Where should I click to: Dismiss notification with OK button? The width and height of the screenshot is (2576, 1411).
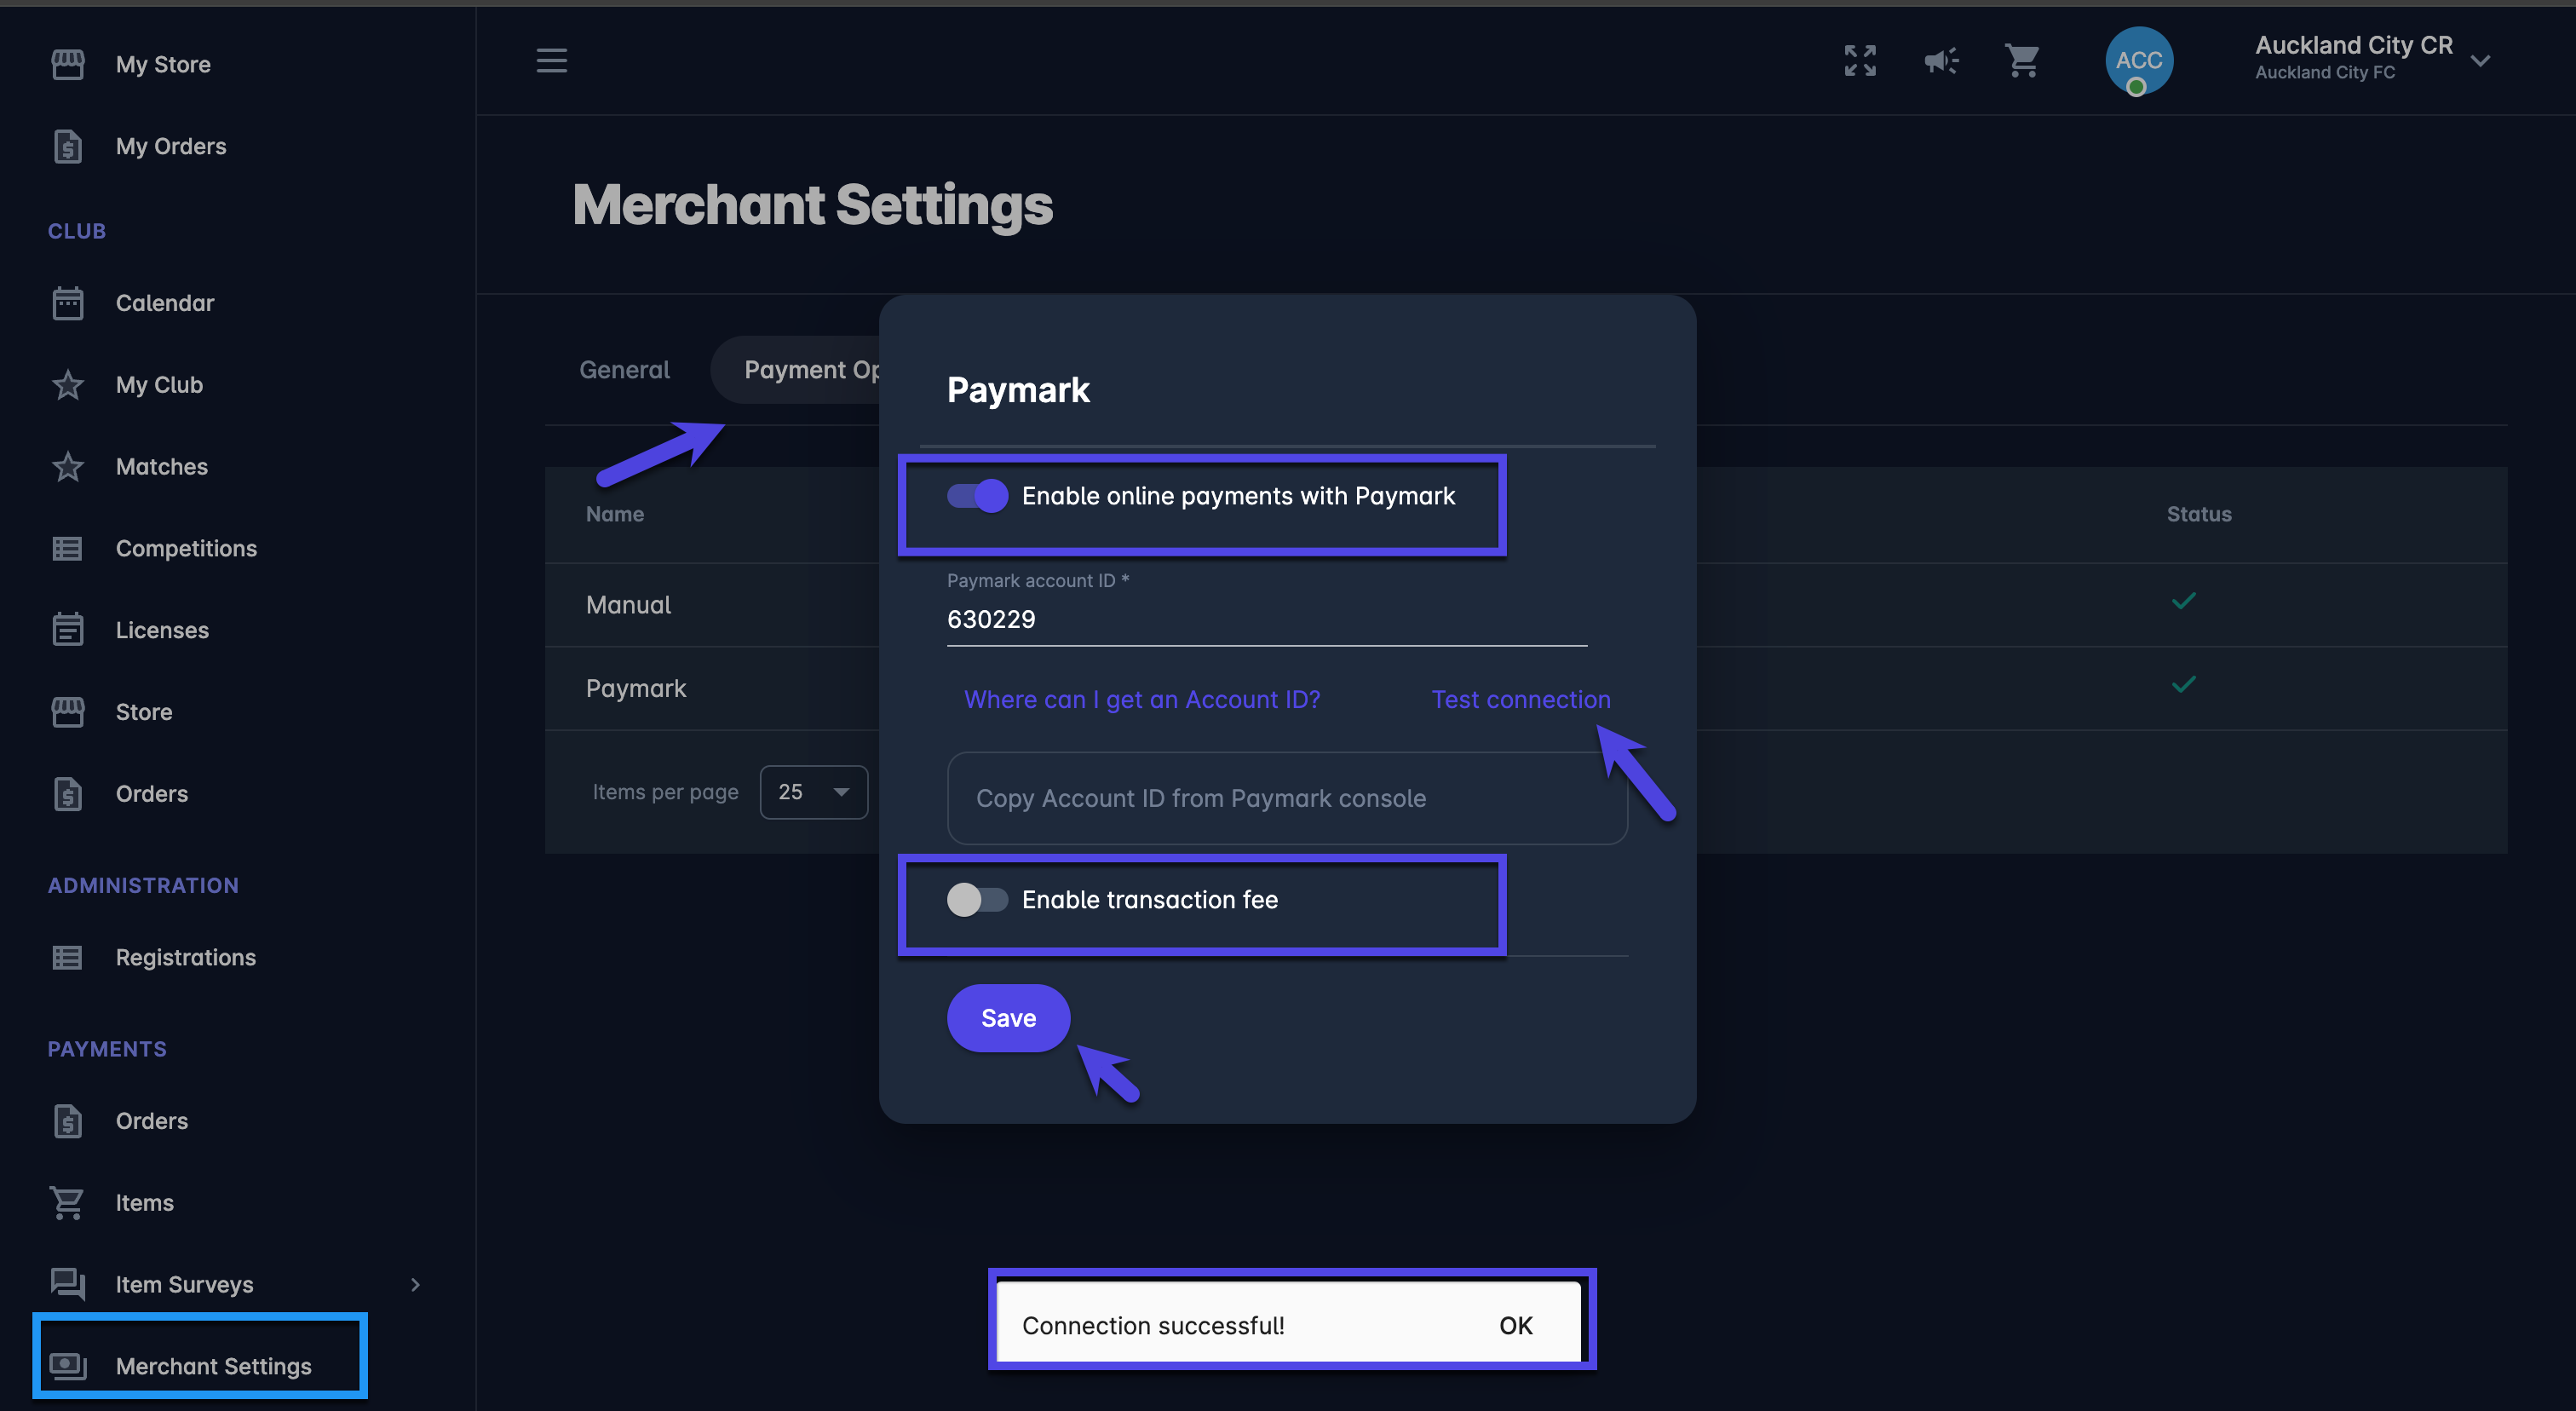click(1515, 1325)
